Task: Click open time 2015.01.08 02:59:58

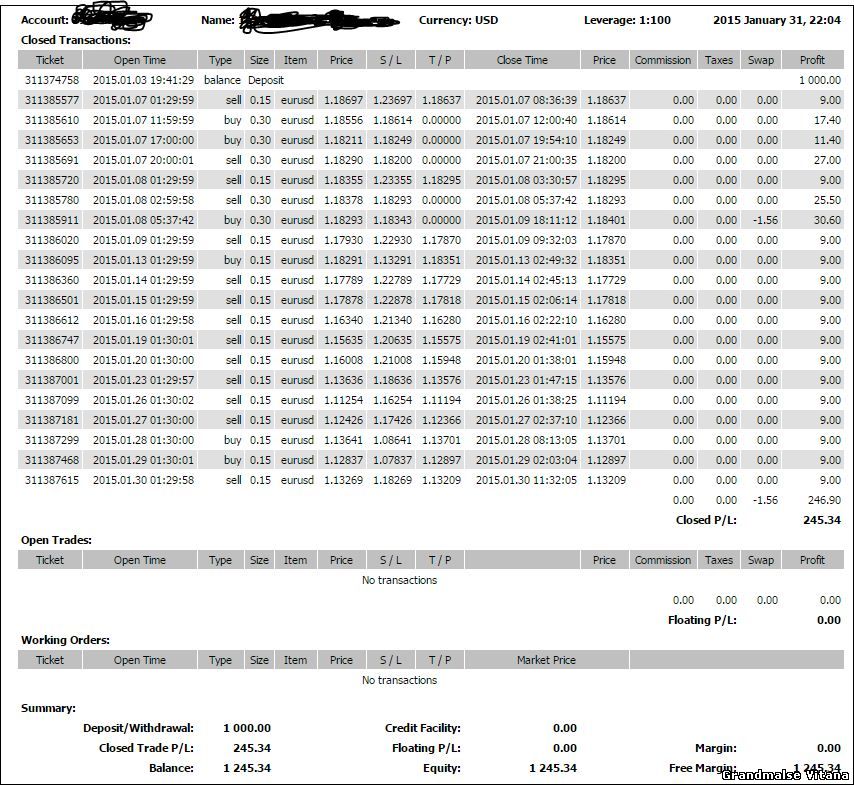Action: point(143,200)
